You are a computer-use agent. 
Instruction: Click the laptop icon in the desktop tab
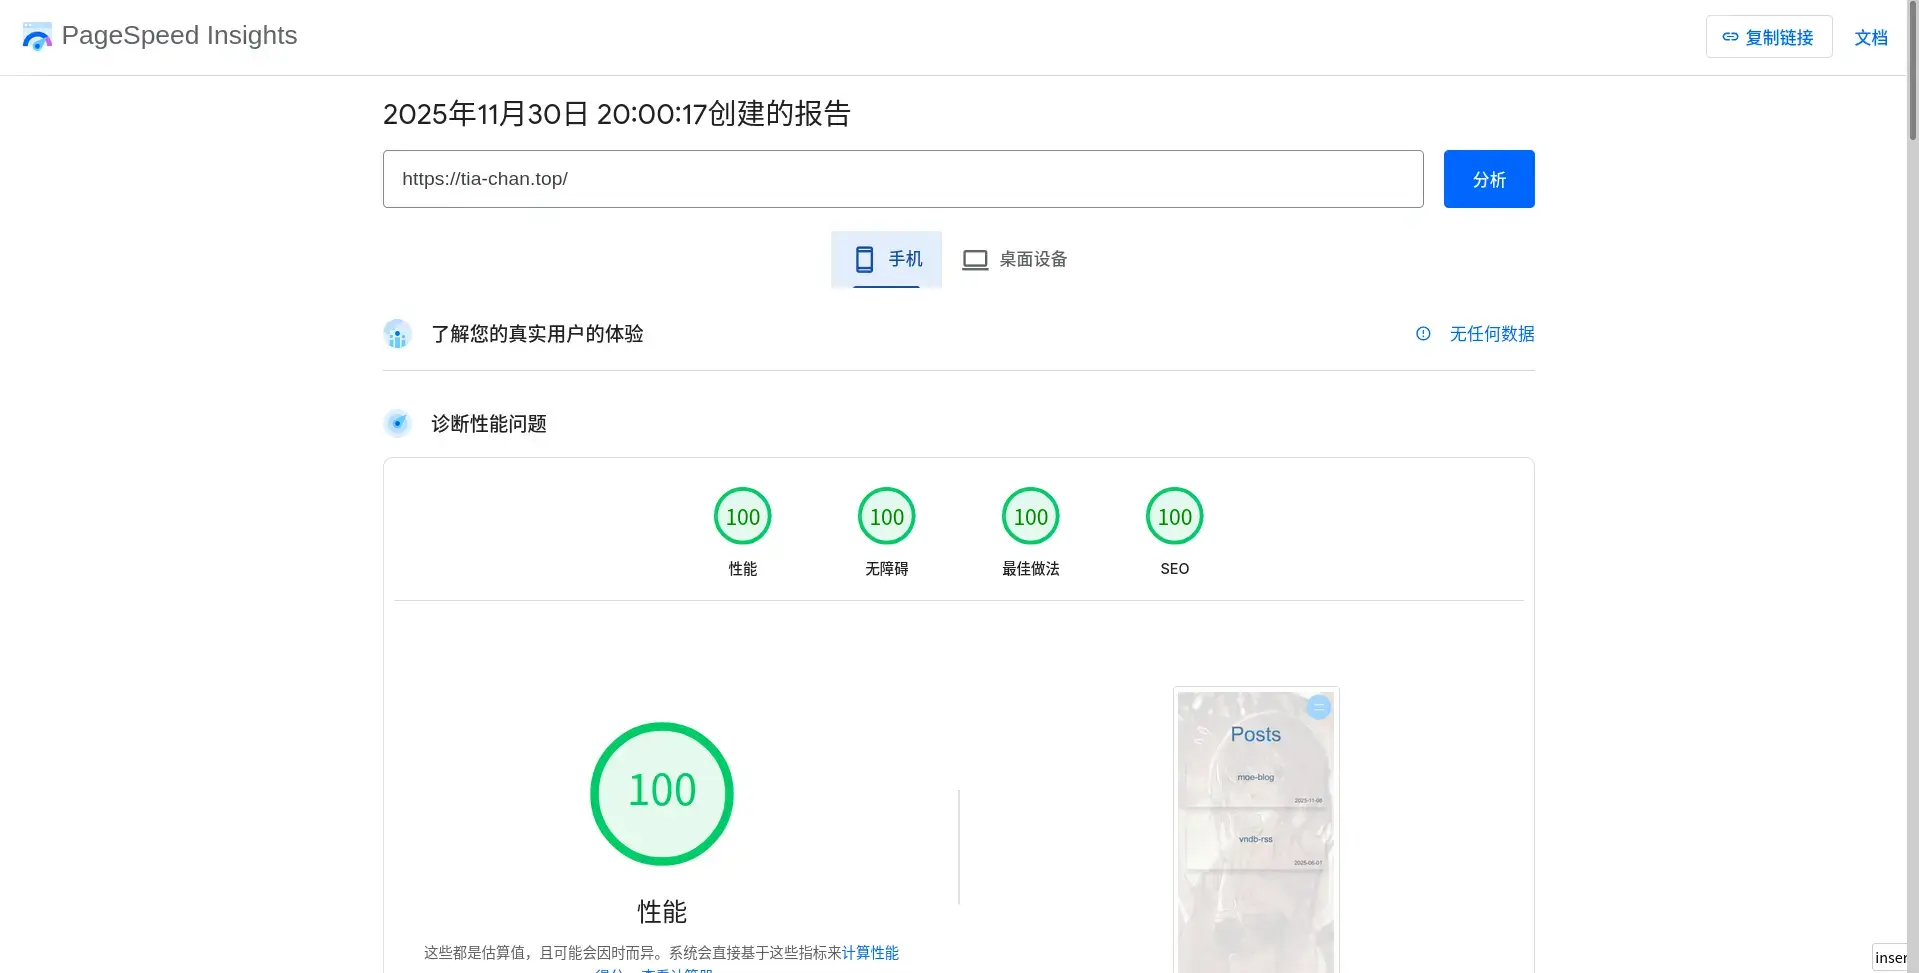(975, 260)
